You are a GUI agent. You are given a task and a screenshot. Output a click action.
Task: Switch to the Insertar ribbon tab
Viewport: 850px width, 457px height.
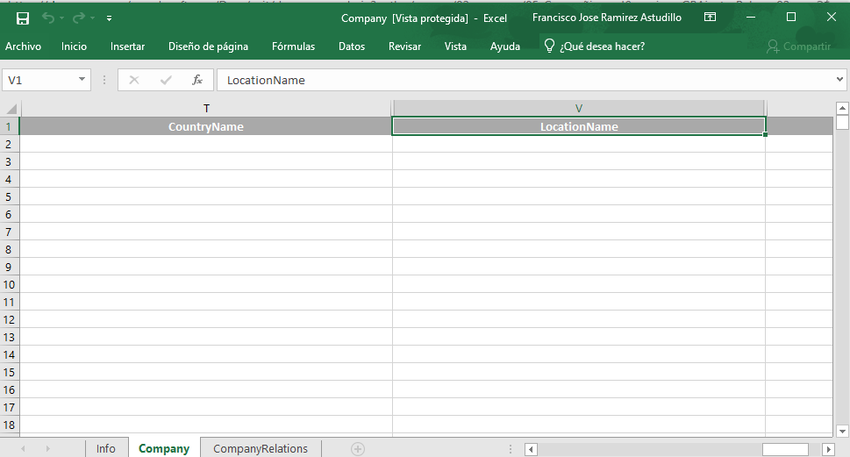127,46
